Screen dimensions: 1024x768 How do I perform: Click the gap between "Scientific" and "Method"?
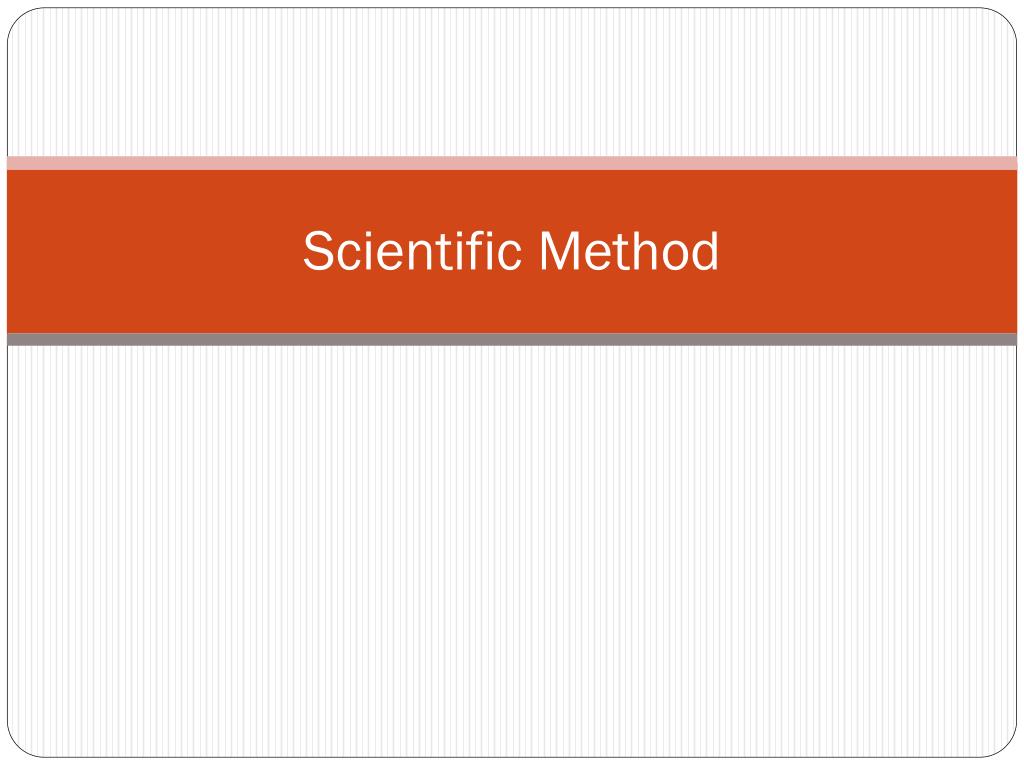tap(530, 252)
